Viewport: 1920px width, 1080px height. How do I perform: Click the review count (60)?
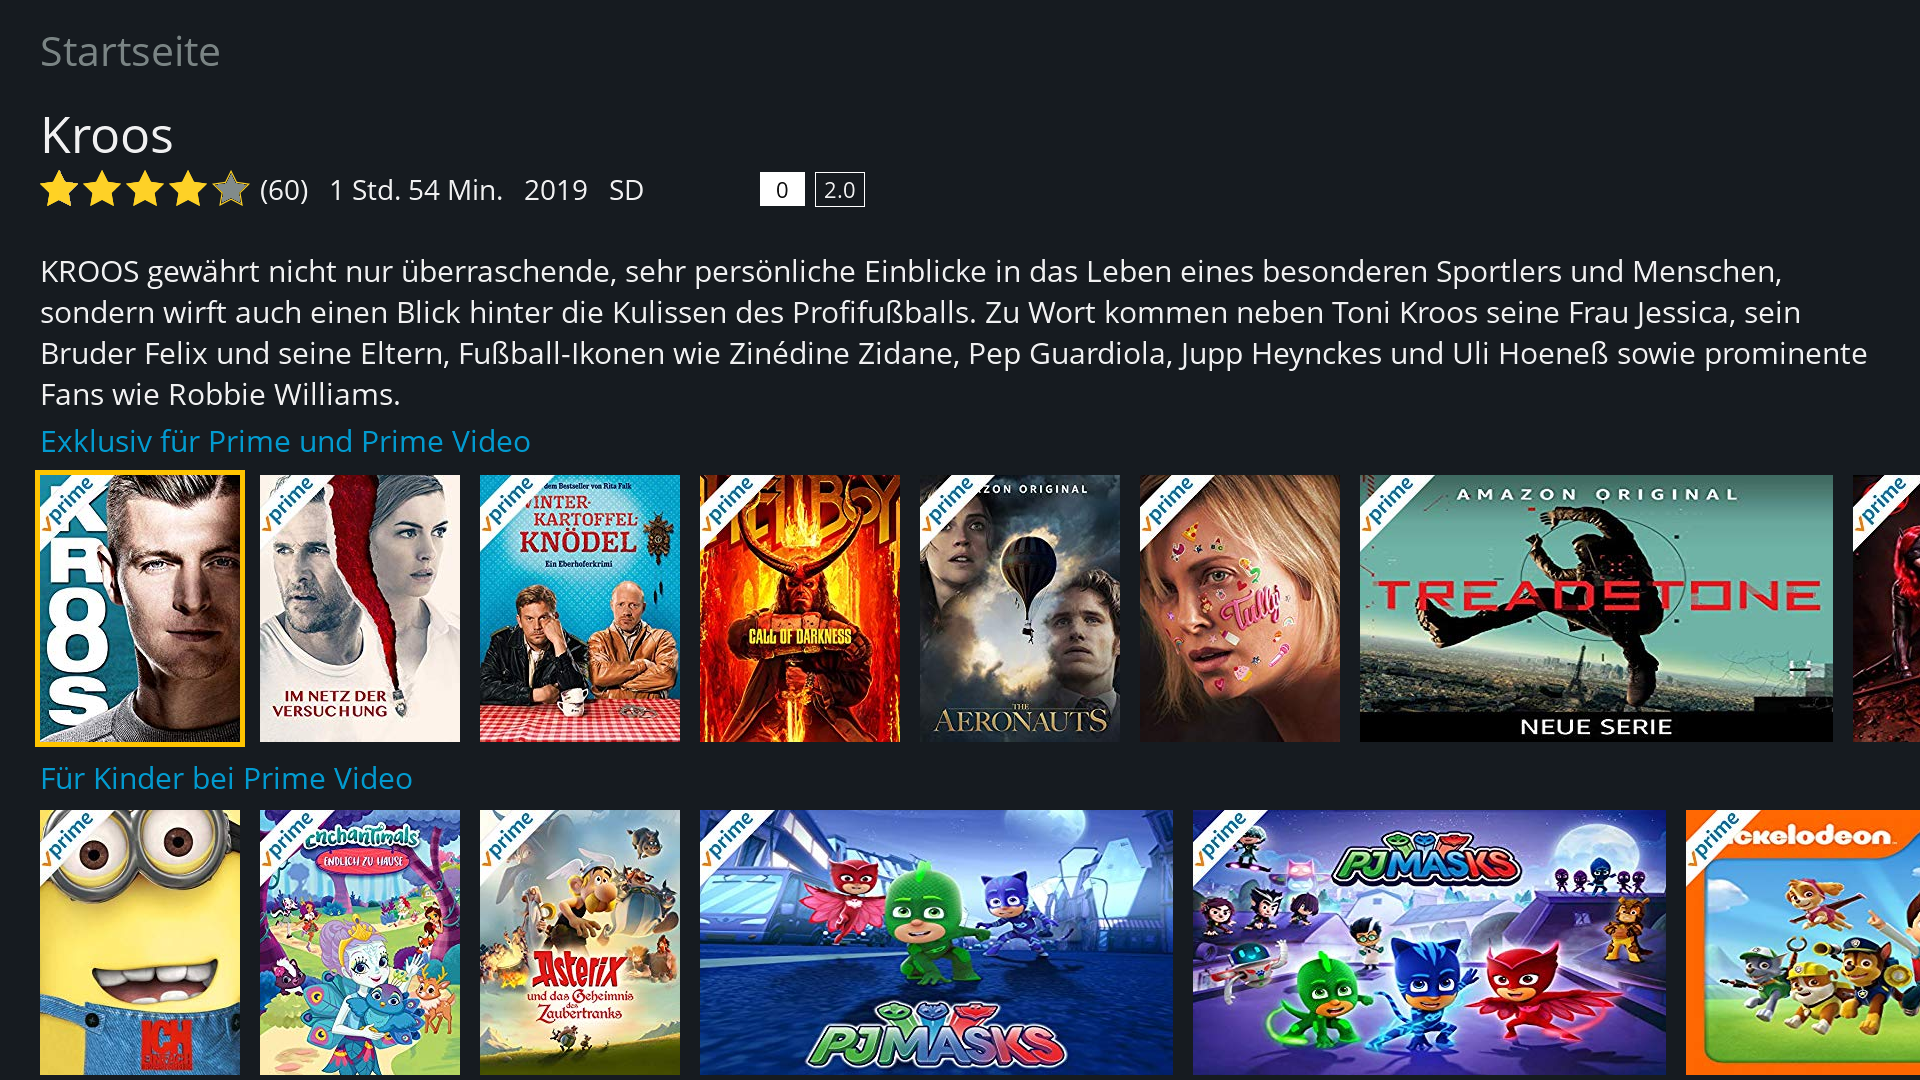point(284,190)
